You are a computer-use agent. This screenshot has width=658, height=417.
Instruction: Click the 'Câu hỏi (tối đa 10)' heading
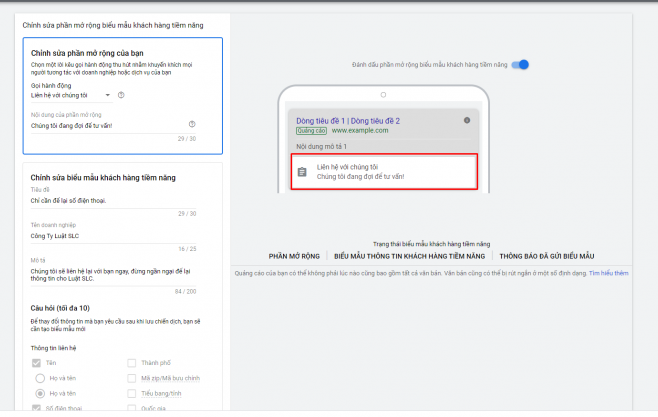coord(60,308)
